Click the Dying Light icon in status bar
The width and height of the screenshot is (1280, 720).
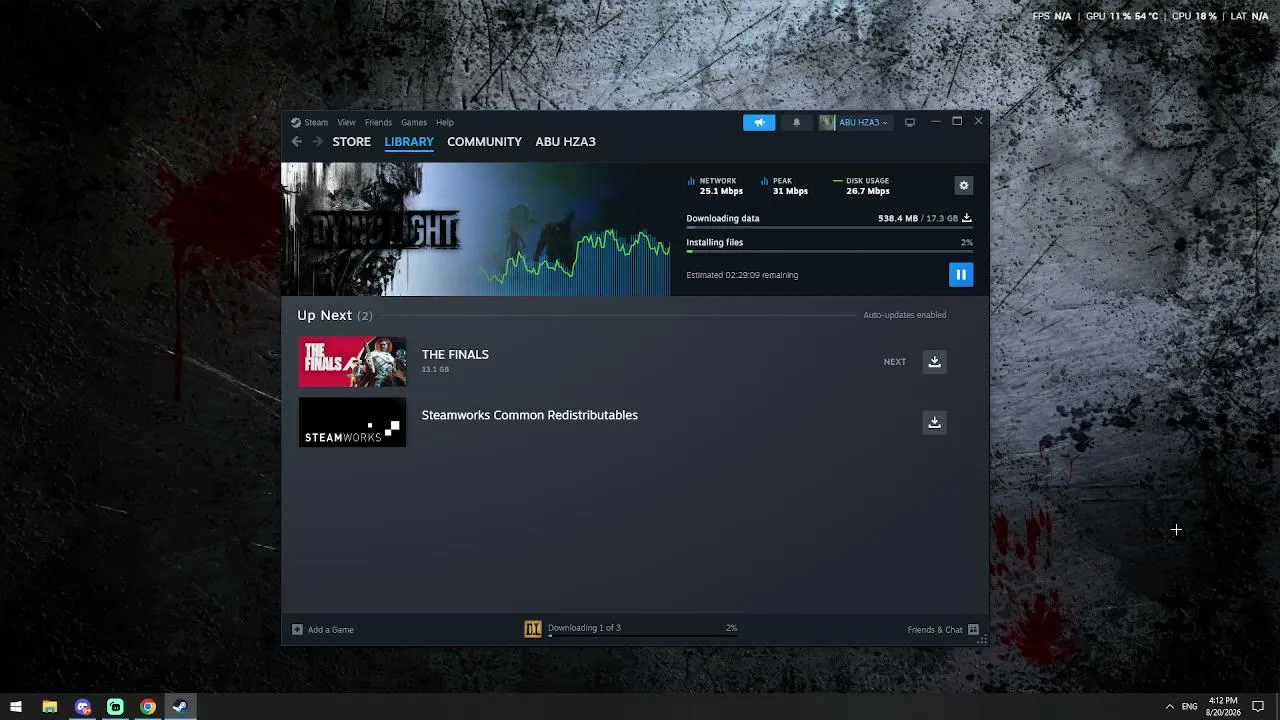tap(533, 629)
